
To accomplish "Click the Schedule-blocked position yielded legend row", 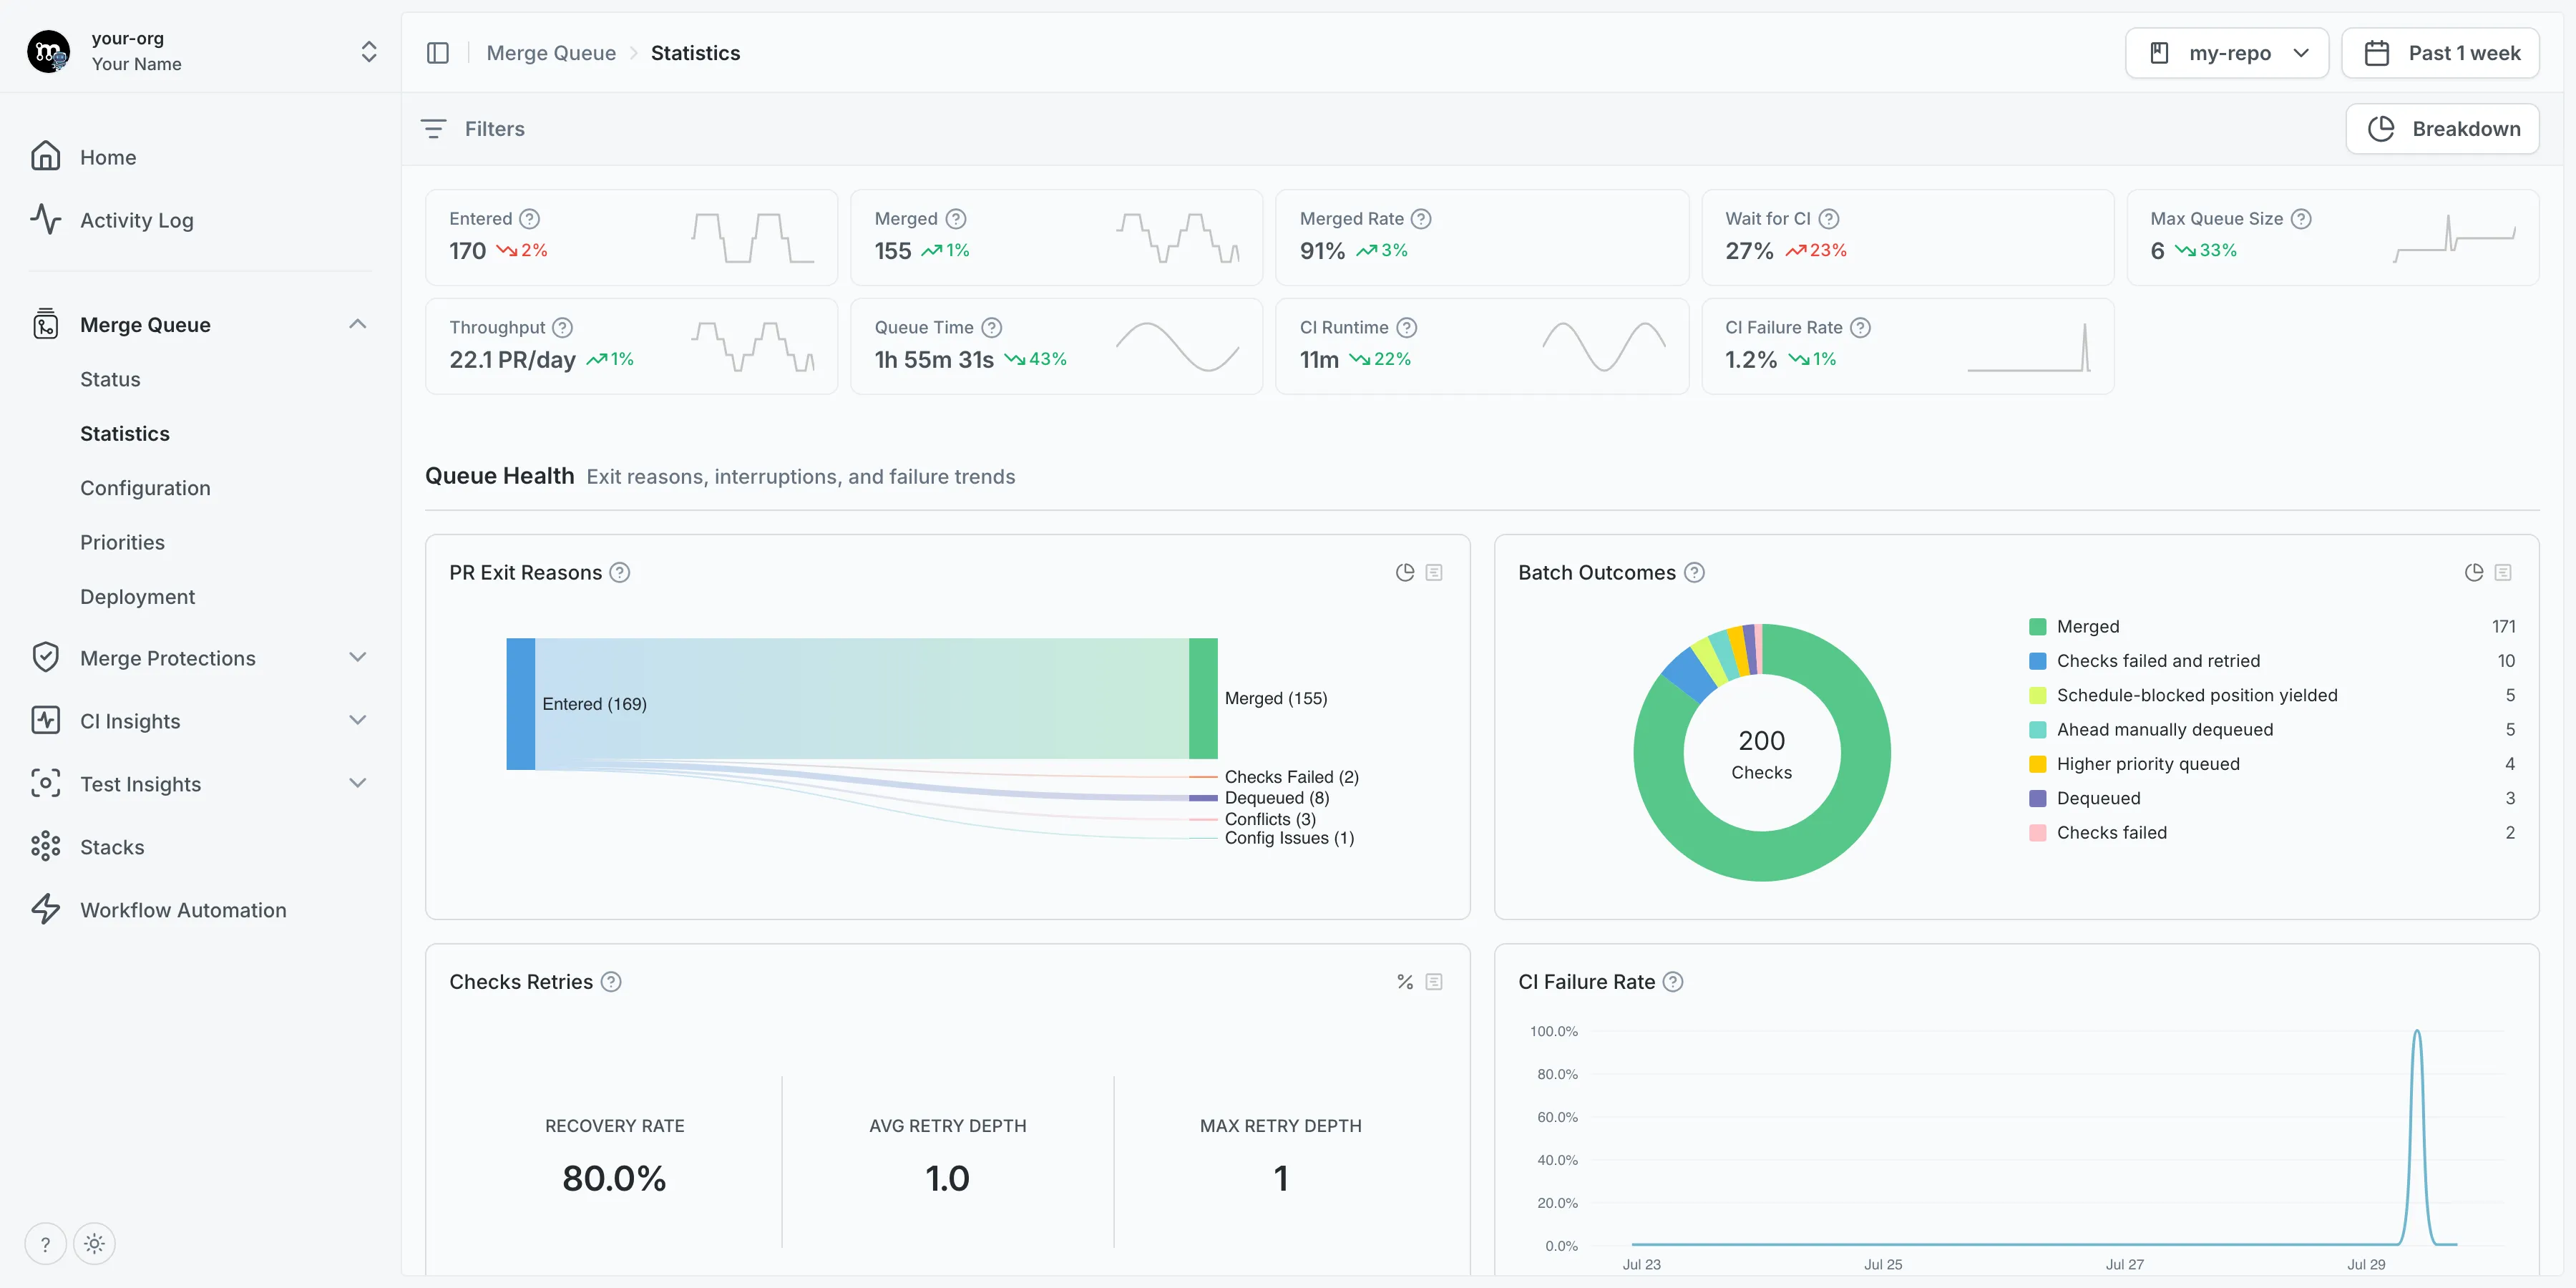I will [x=2272, y=696].
